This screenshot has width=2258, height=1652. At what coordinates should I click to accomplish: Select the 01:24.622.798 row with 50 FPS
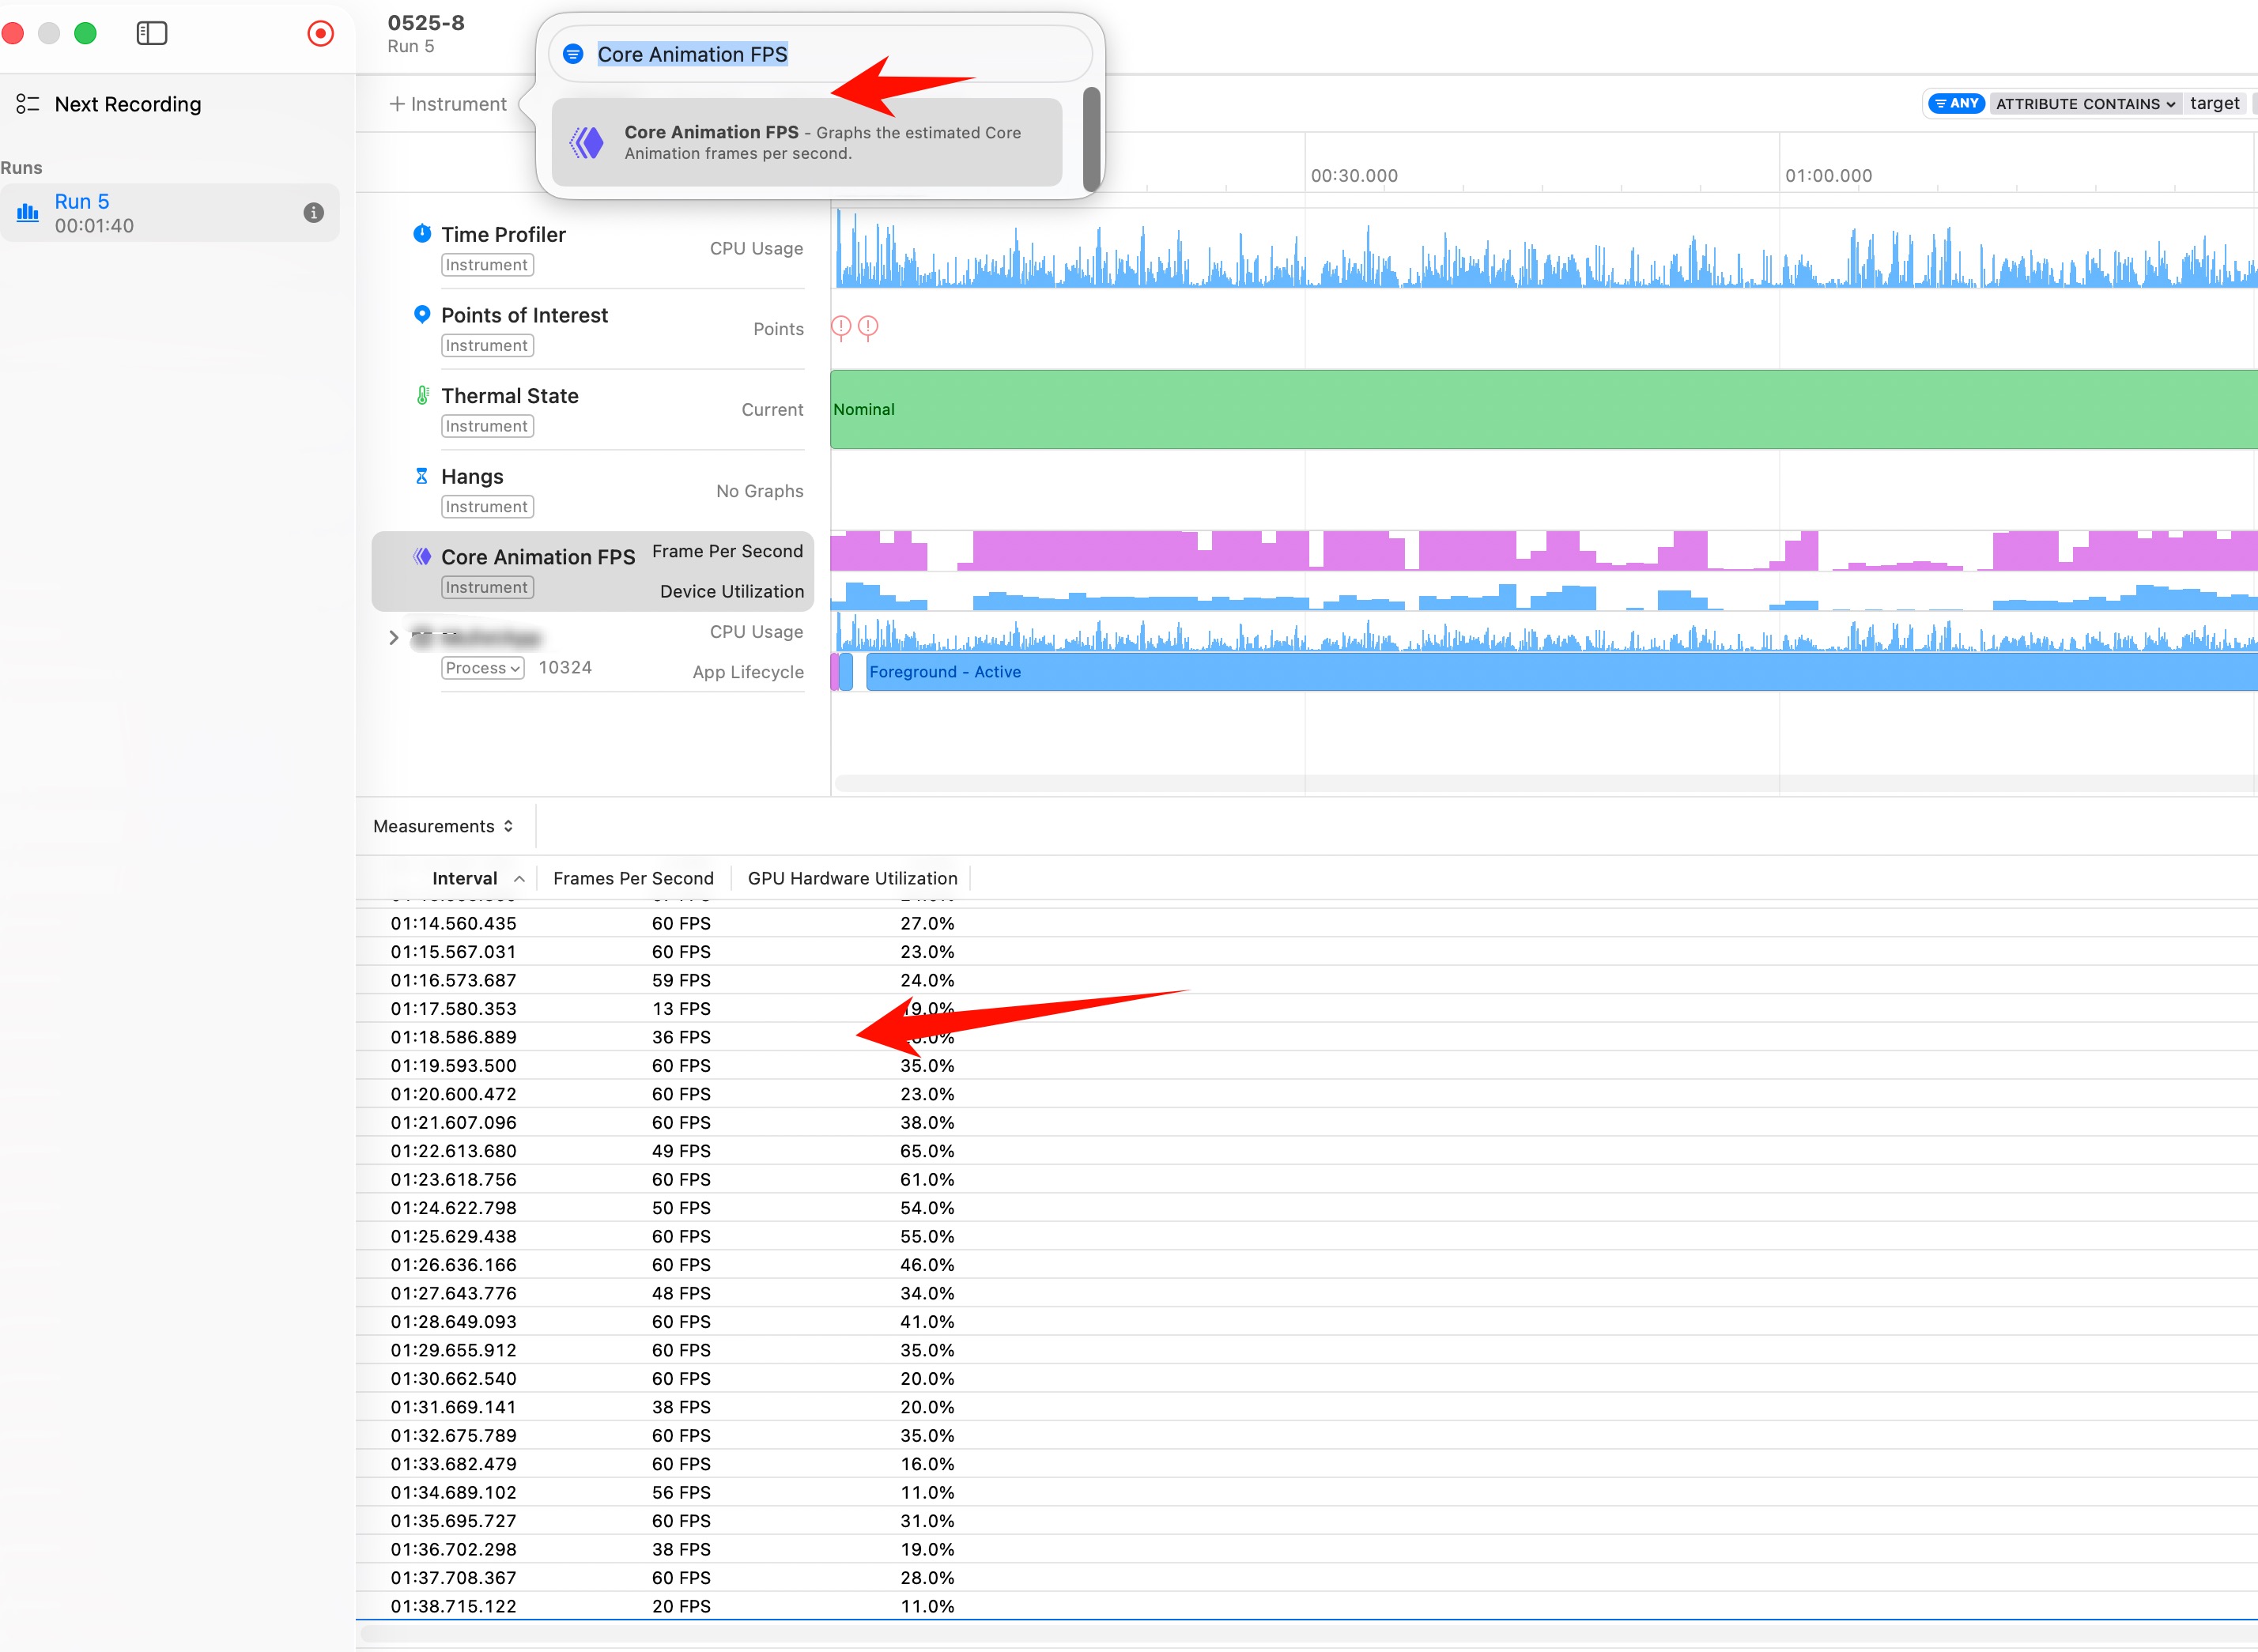[x=1307, y=1208]
